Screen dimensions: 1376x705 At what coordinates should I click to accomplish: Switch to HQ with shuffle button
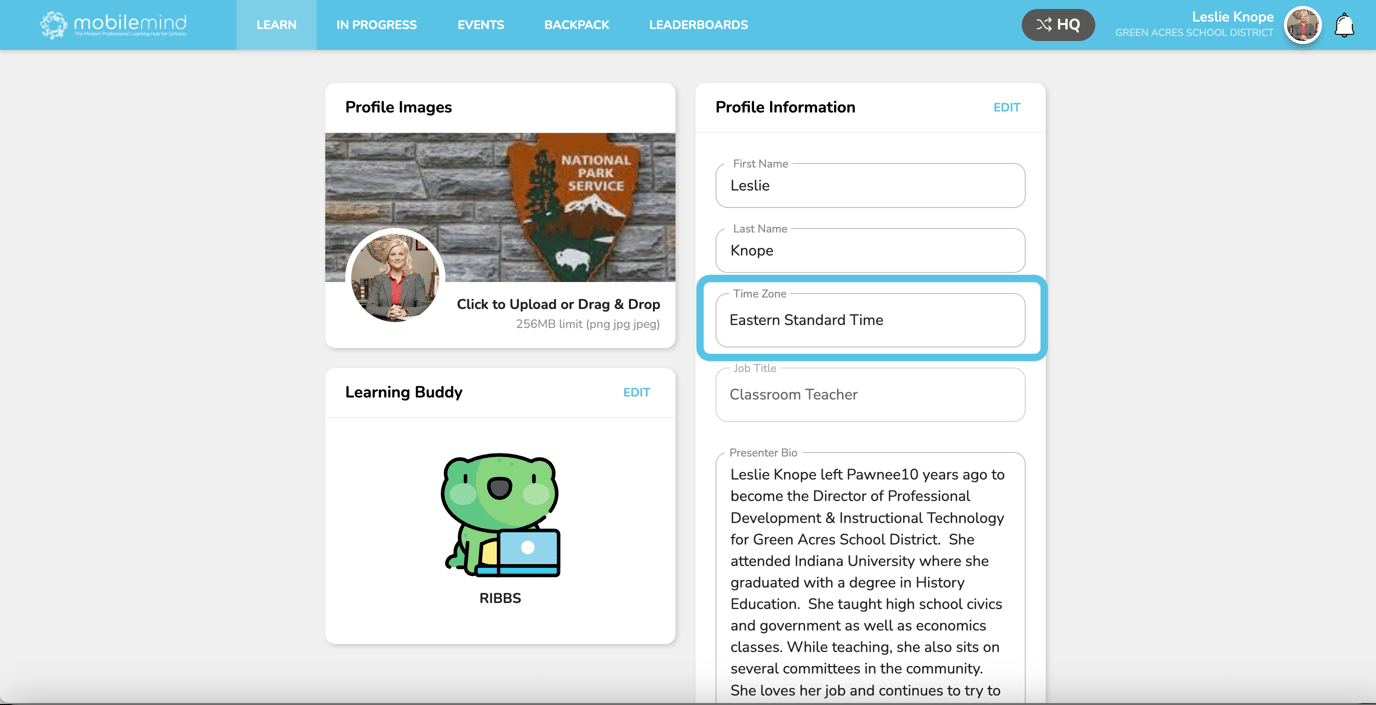[x=1058, y=25]
